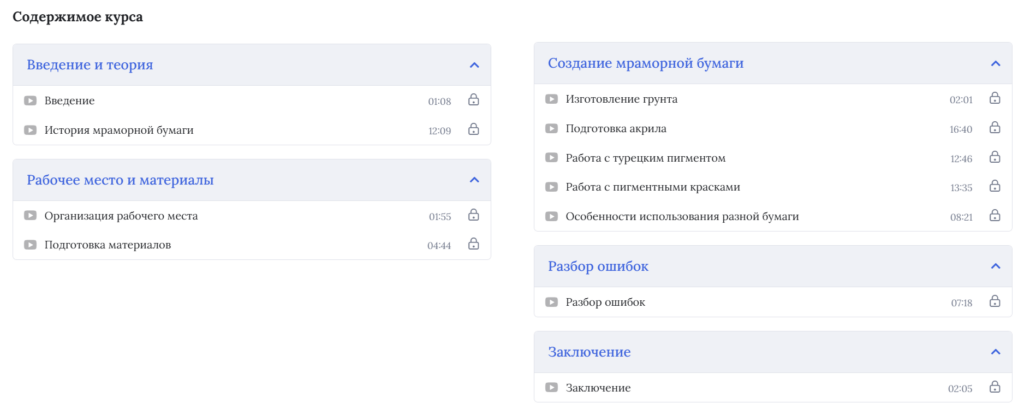This screenshot has height=415, width=1024.
Task: Toggle the Разбор ошибок section chevron
Action: pyautogui.click(x=995, y=267)
